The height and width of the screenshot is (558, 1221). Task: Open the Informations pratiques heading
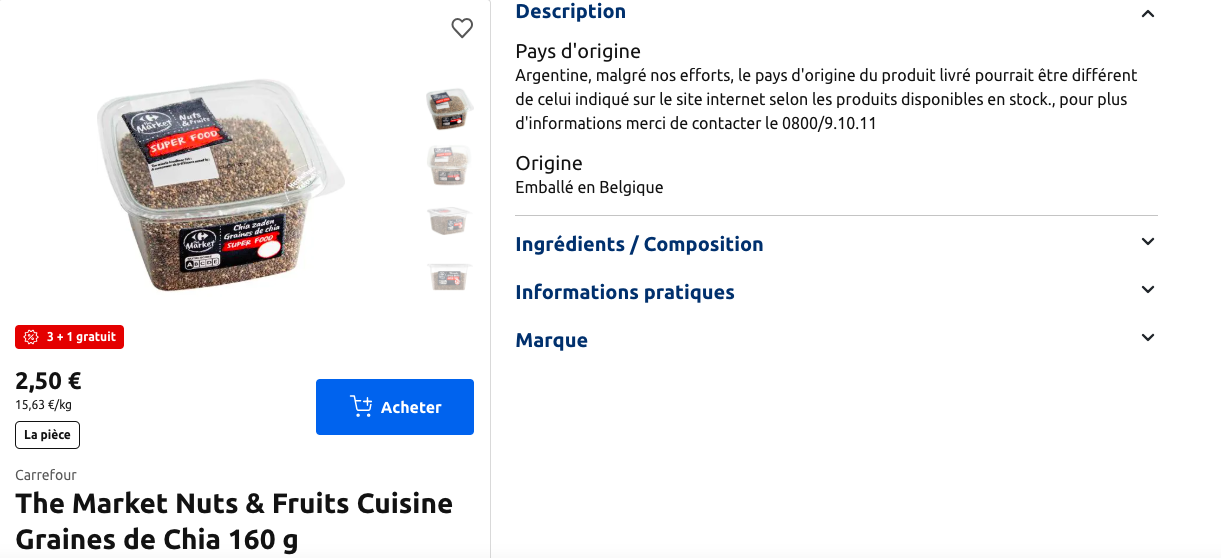click(x=625, y=292)
